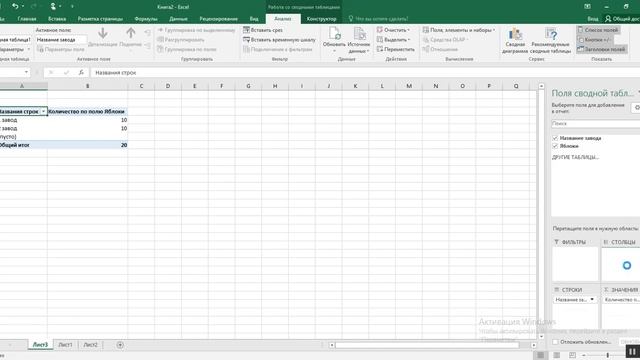640x360 pixels.
Task: Click ДРУГИЕ ТАБЛИЦЫ link in field list
Action: [x=576, y=157]
